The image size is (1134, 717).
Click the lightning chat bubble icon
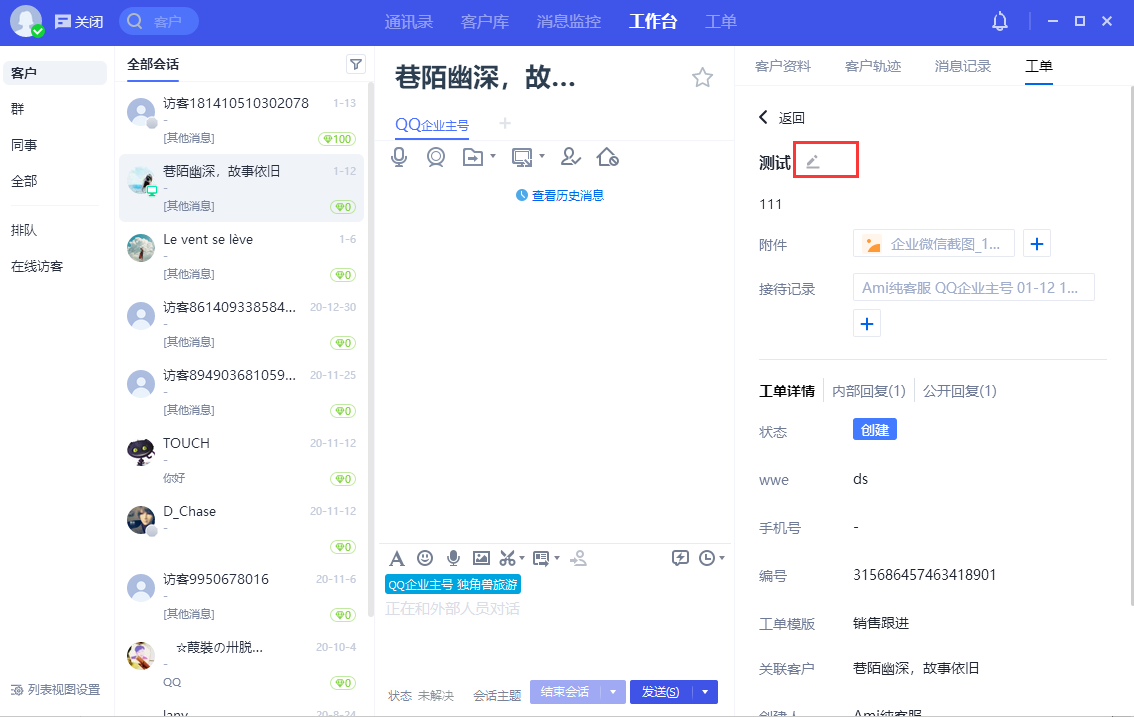[680, 558]
